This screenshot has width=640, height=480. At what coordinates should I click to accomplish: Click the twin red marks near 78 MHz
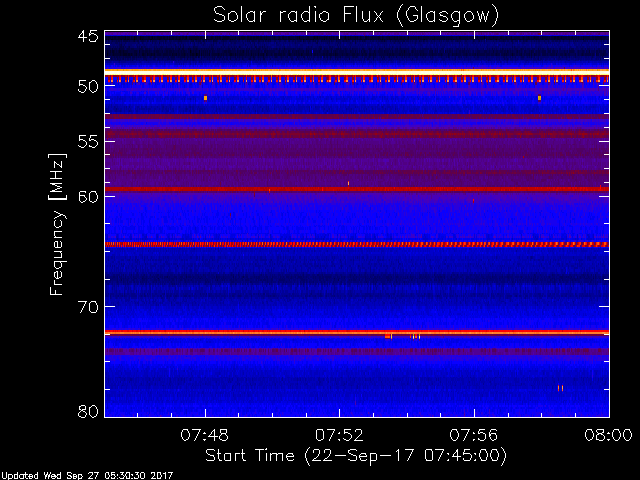(560, 388)
